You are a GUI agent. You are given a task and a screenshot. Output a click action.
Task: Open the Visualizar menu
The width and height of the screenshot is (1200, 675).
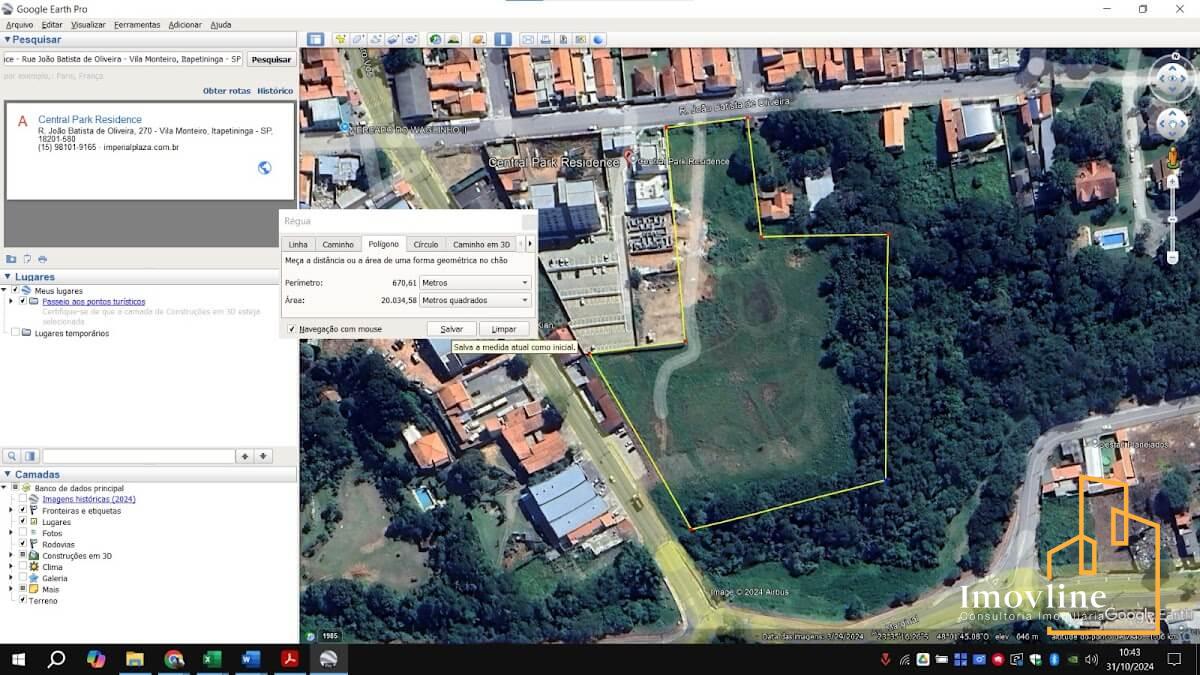[x=88, y=24]
